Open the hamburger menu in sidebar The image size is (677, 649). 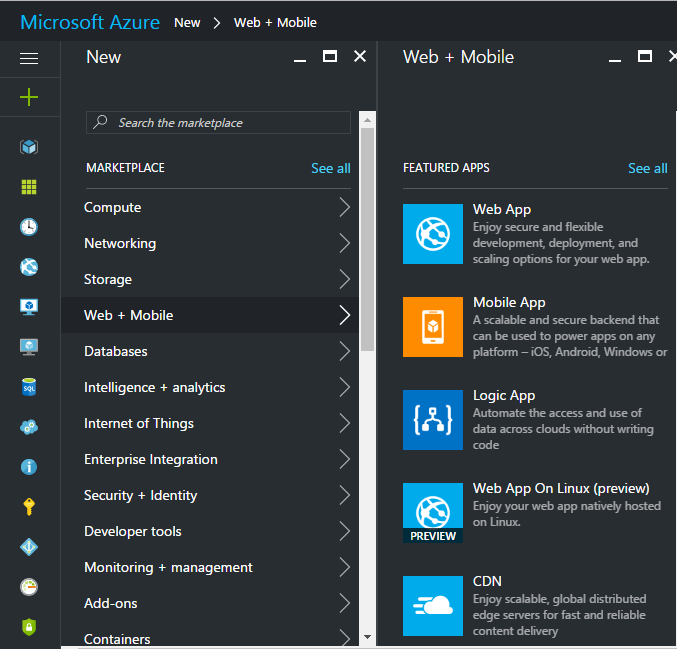29,58
